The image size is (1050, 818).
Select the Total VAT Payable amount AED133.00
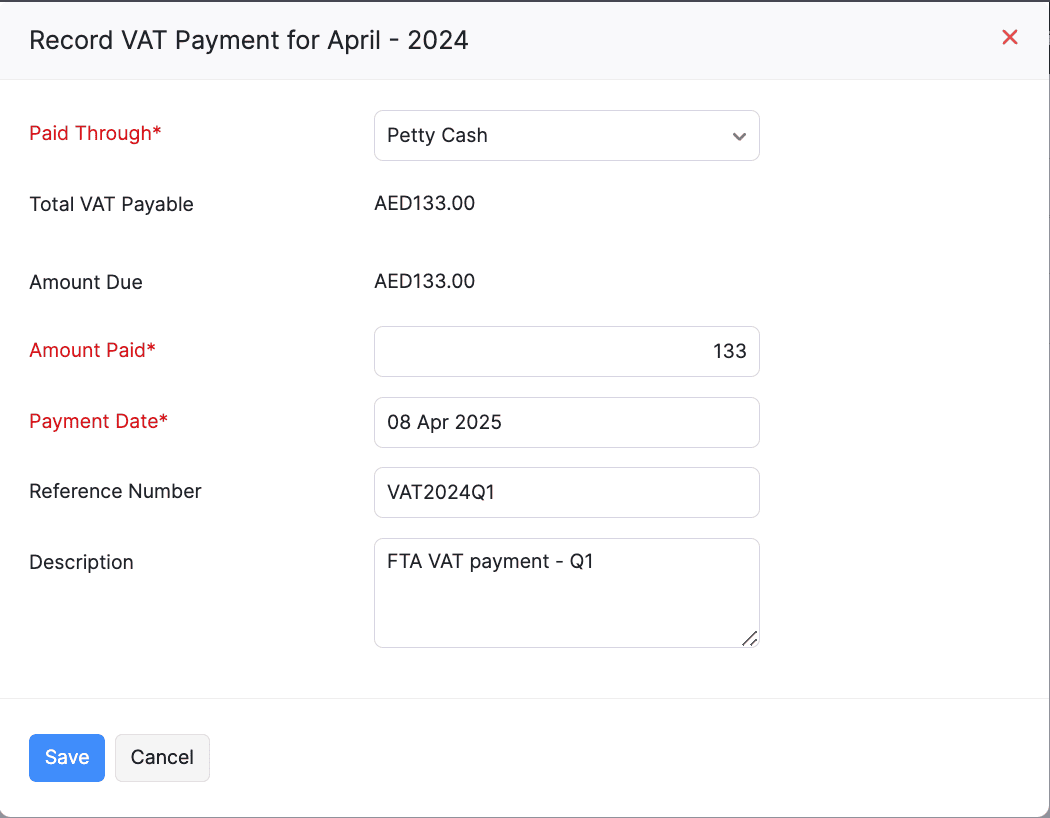pos(425,203)
